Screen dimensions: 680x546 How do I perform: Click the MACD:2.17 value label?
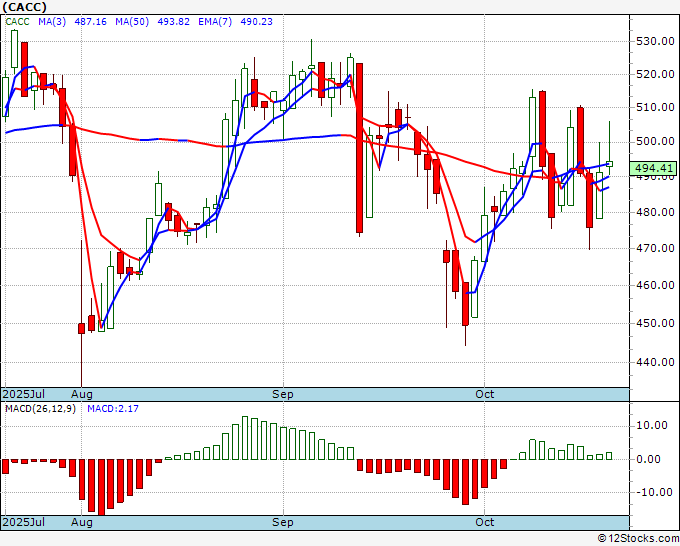pos(113,409)
